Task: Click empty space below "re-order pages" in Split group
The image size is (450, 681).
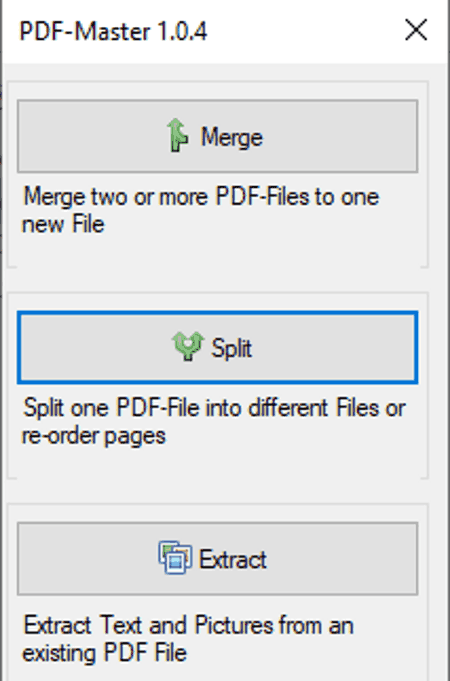Action: click(x=217, y=462)
